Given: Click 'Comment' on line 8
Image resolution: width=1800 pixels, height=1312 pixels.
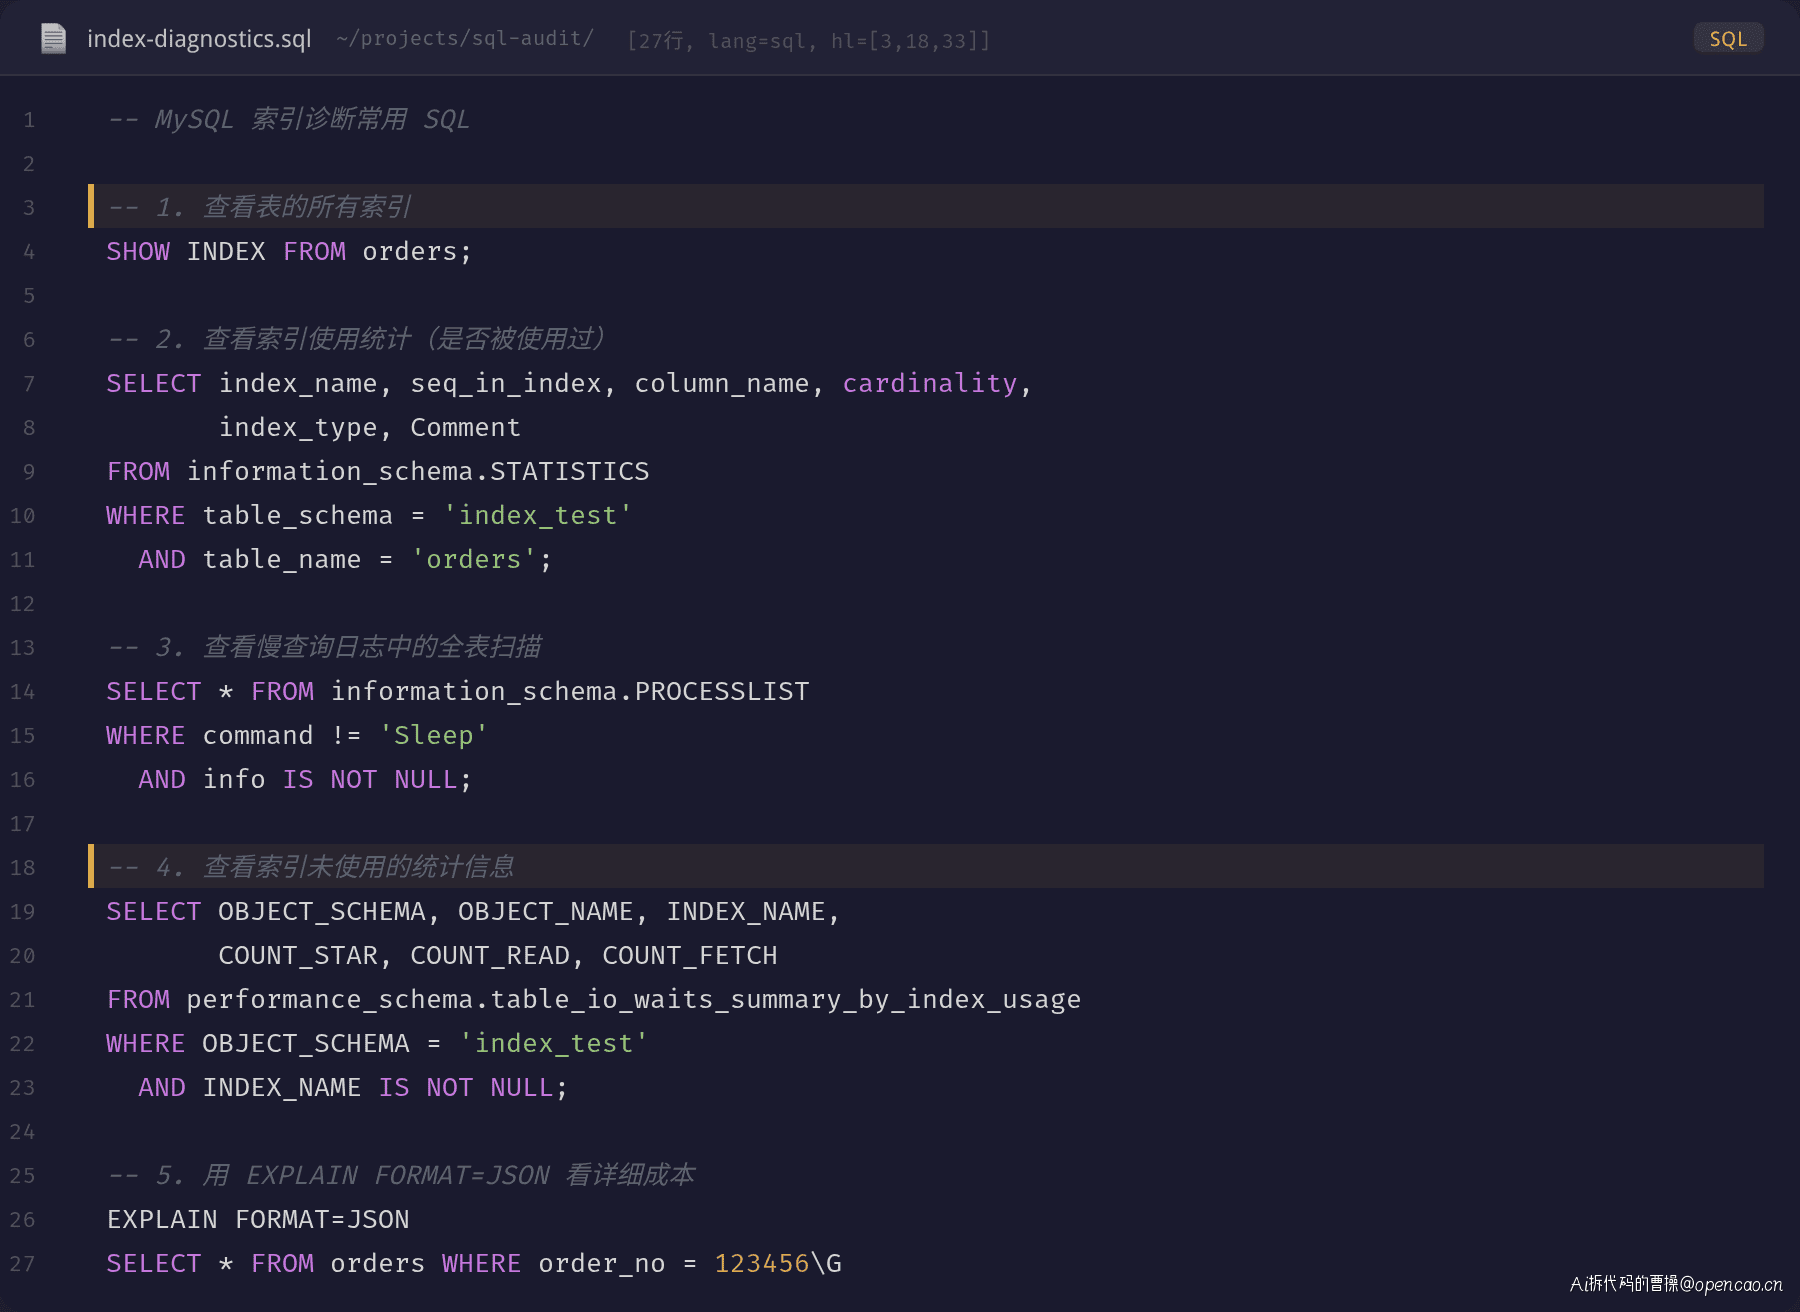Looking at the screenshot, I should coord(466,427).
